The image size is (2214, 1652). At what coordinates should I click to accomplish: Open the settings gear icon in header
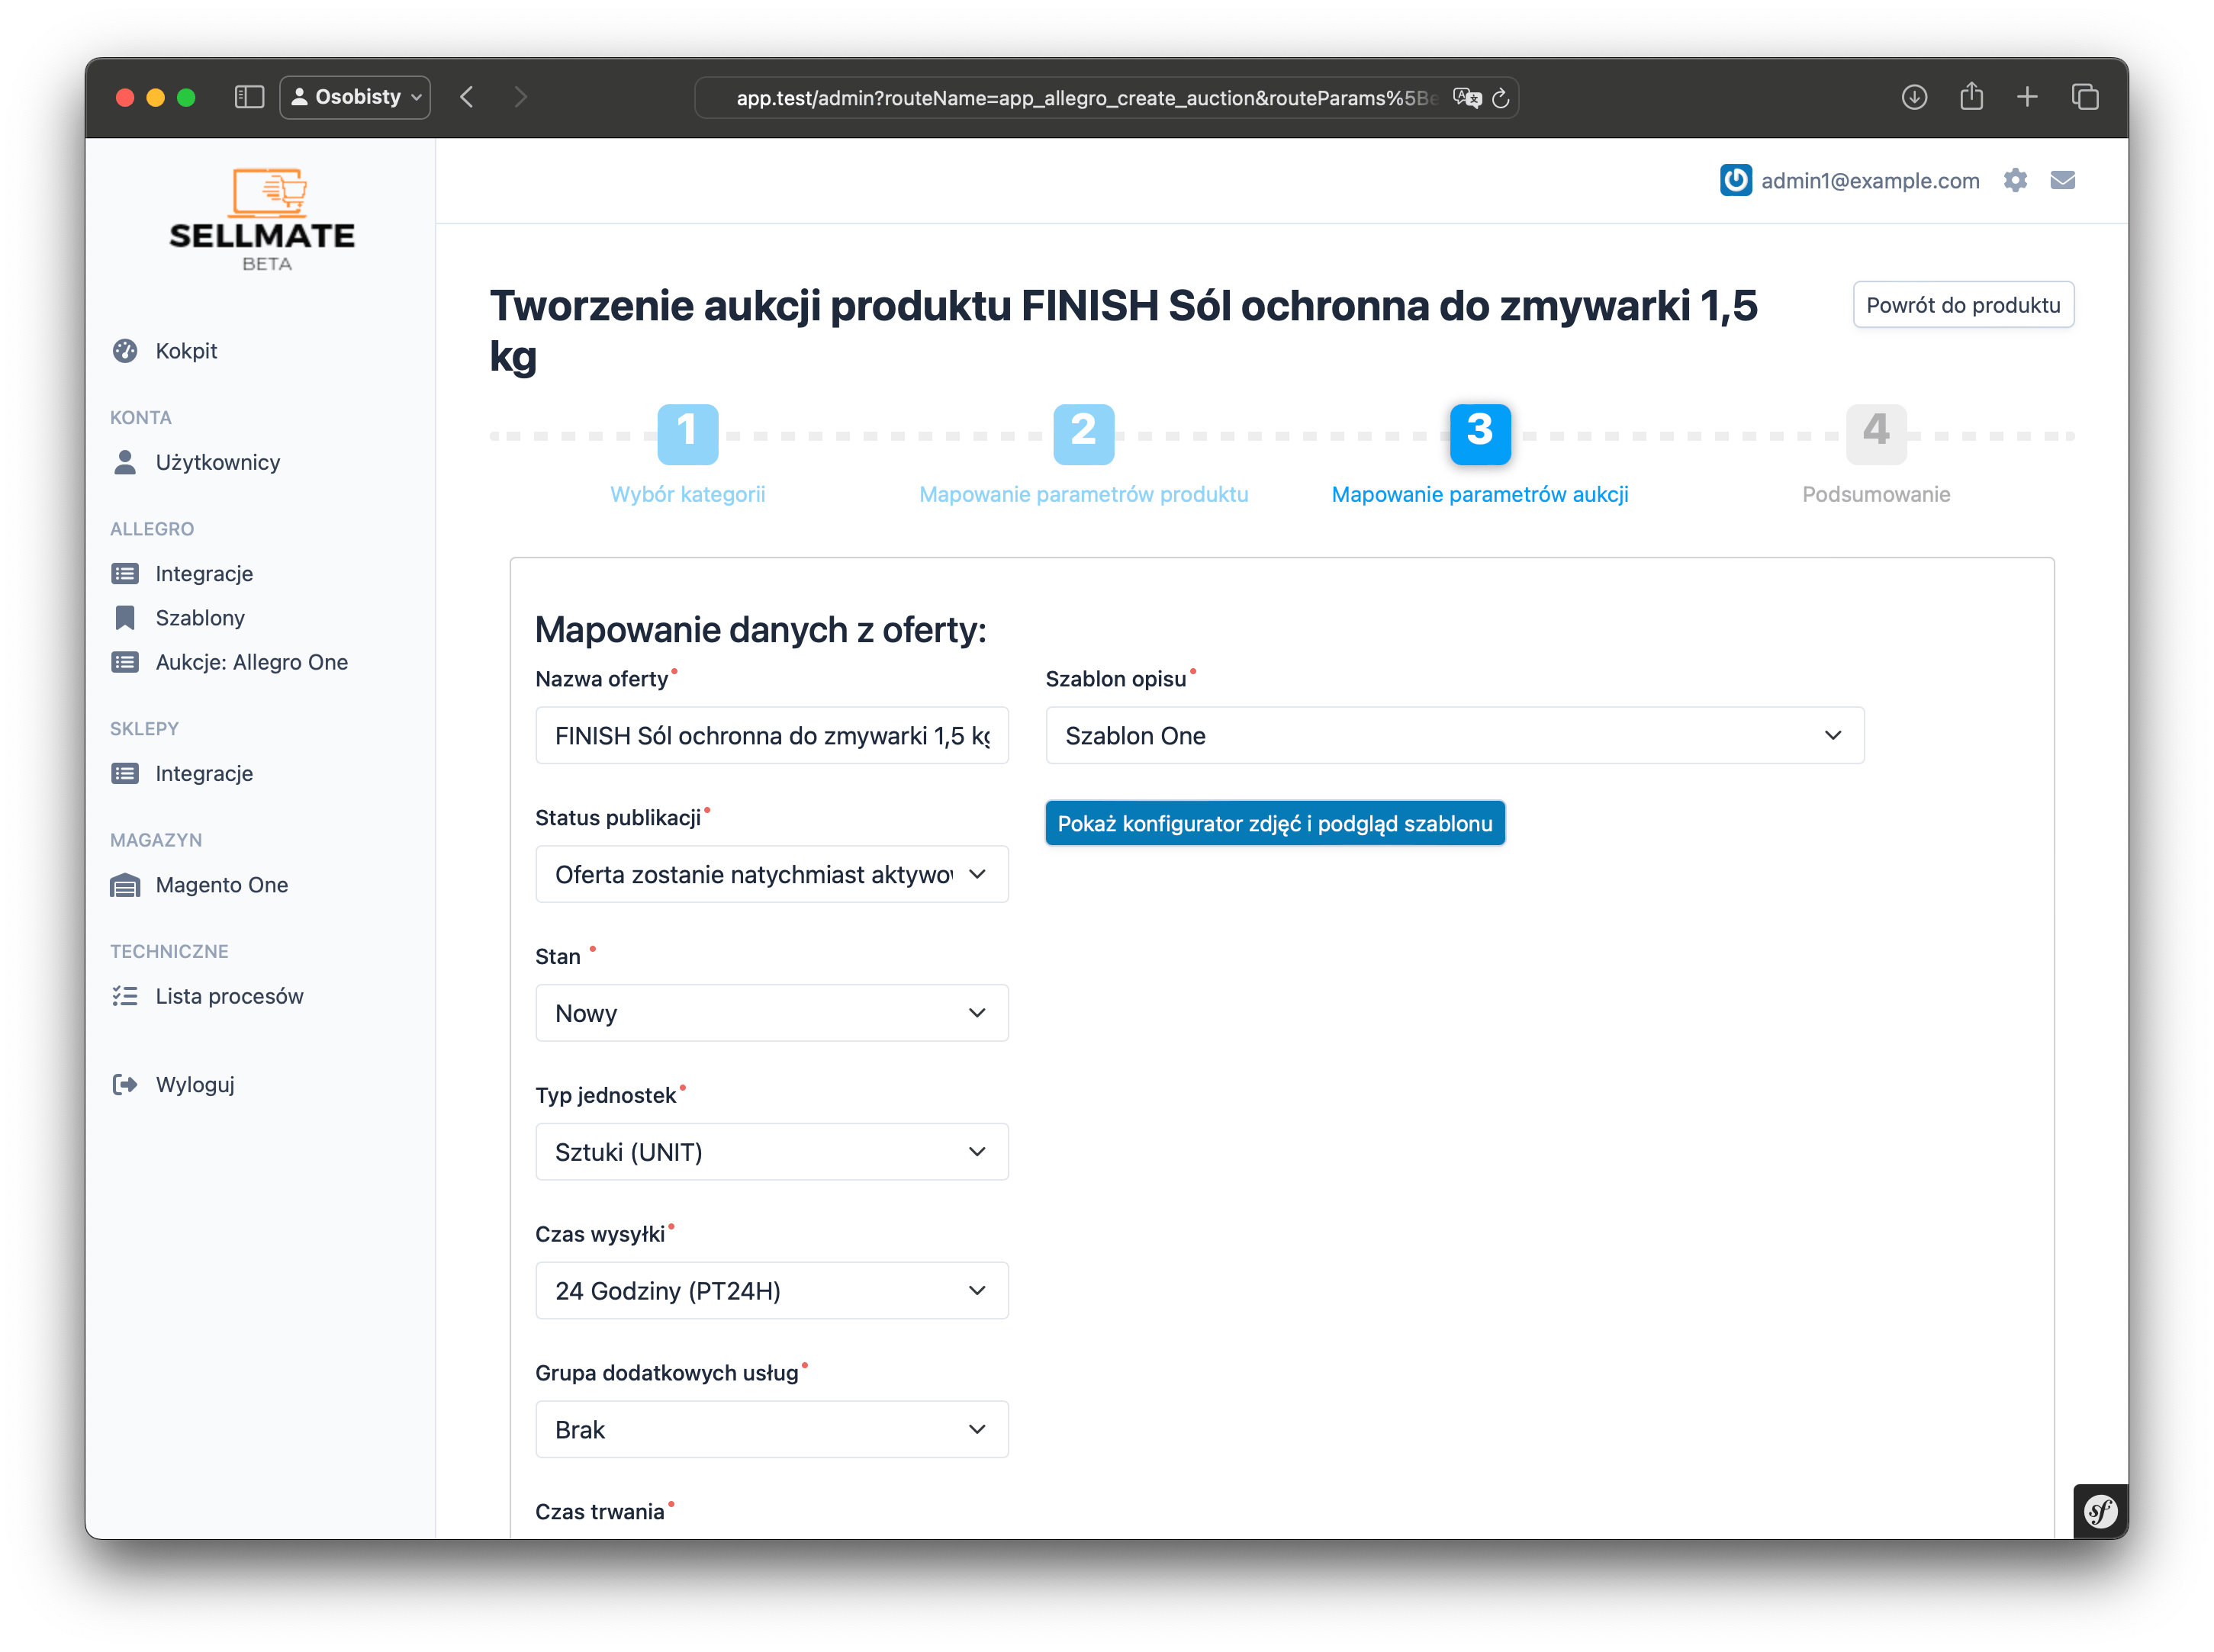(2015, 180)
